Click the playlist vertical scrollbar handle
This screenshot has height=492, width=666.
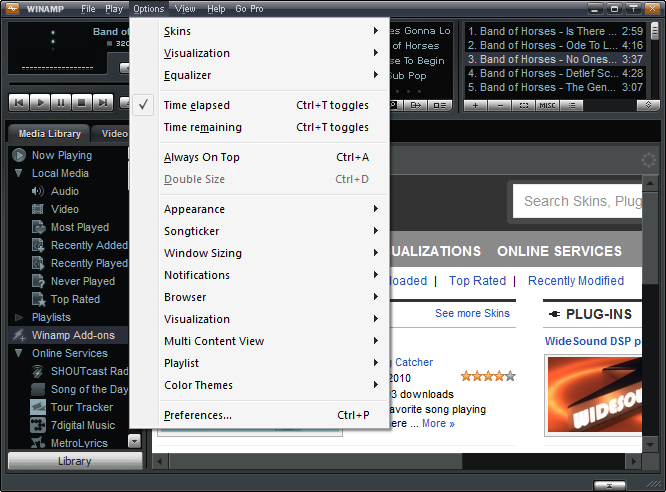(x=655, y=31)
